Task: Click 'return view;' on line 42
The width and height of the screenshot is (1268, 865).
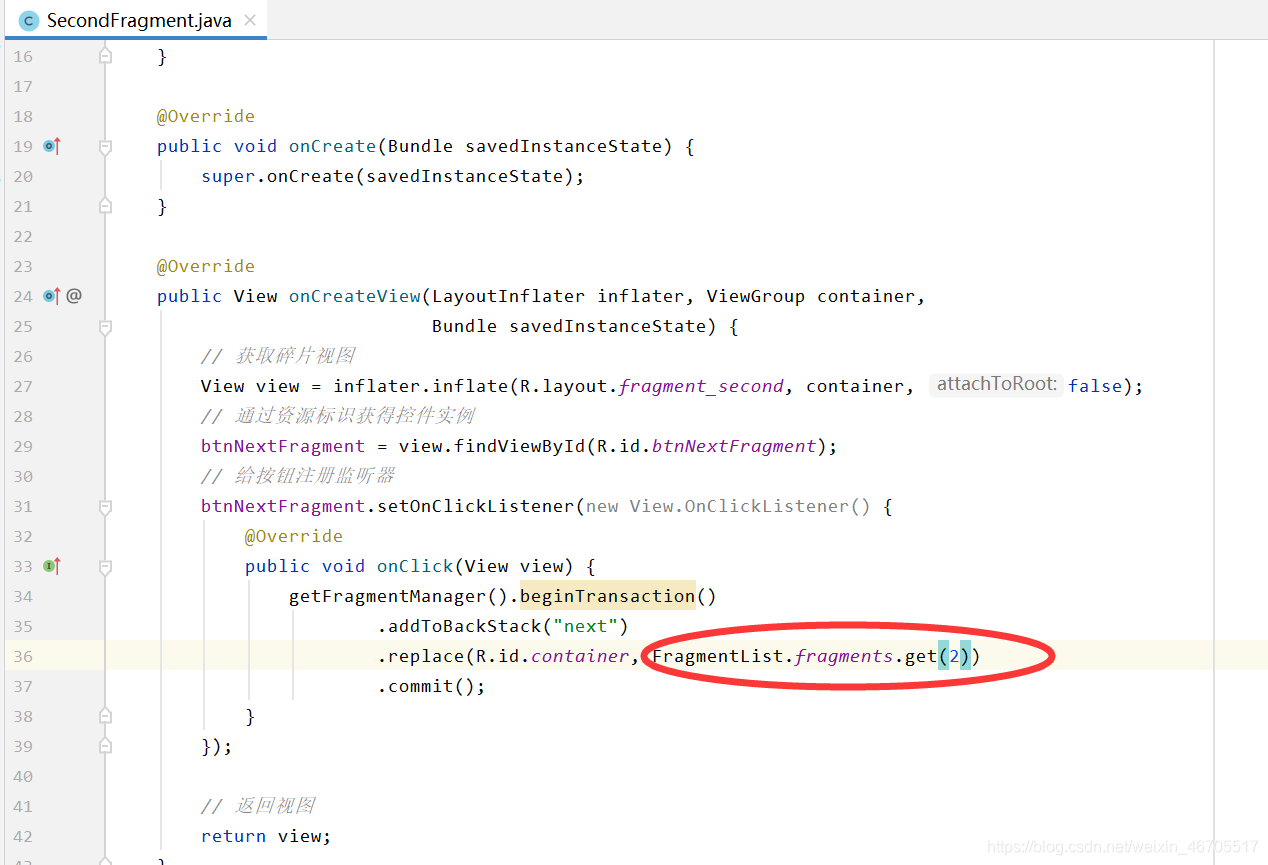Action: (x=266, y=836)
